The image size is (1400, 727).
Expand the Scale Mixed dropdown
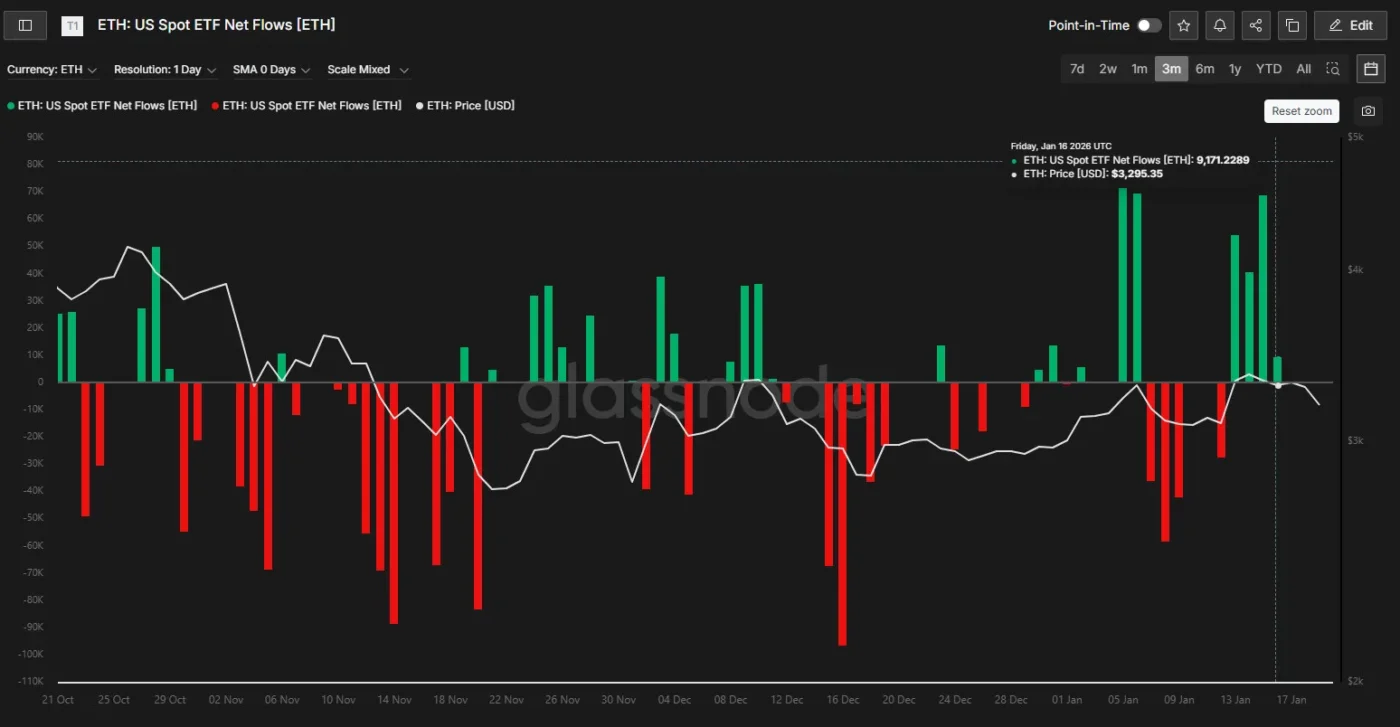pos(368,70)
